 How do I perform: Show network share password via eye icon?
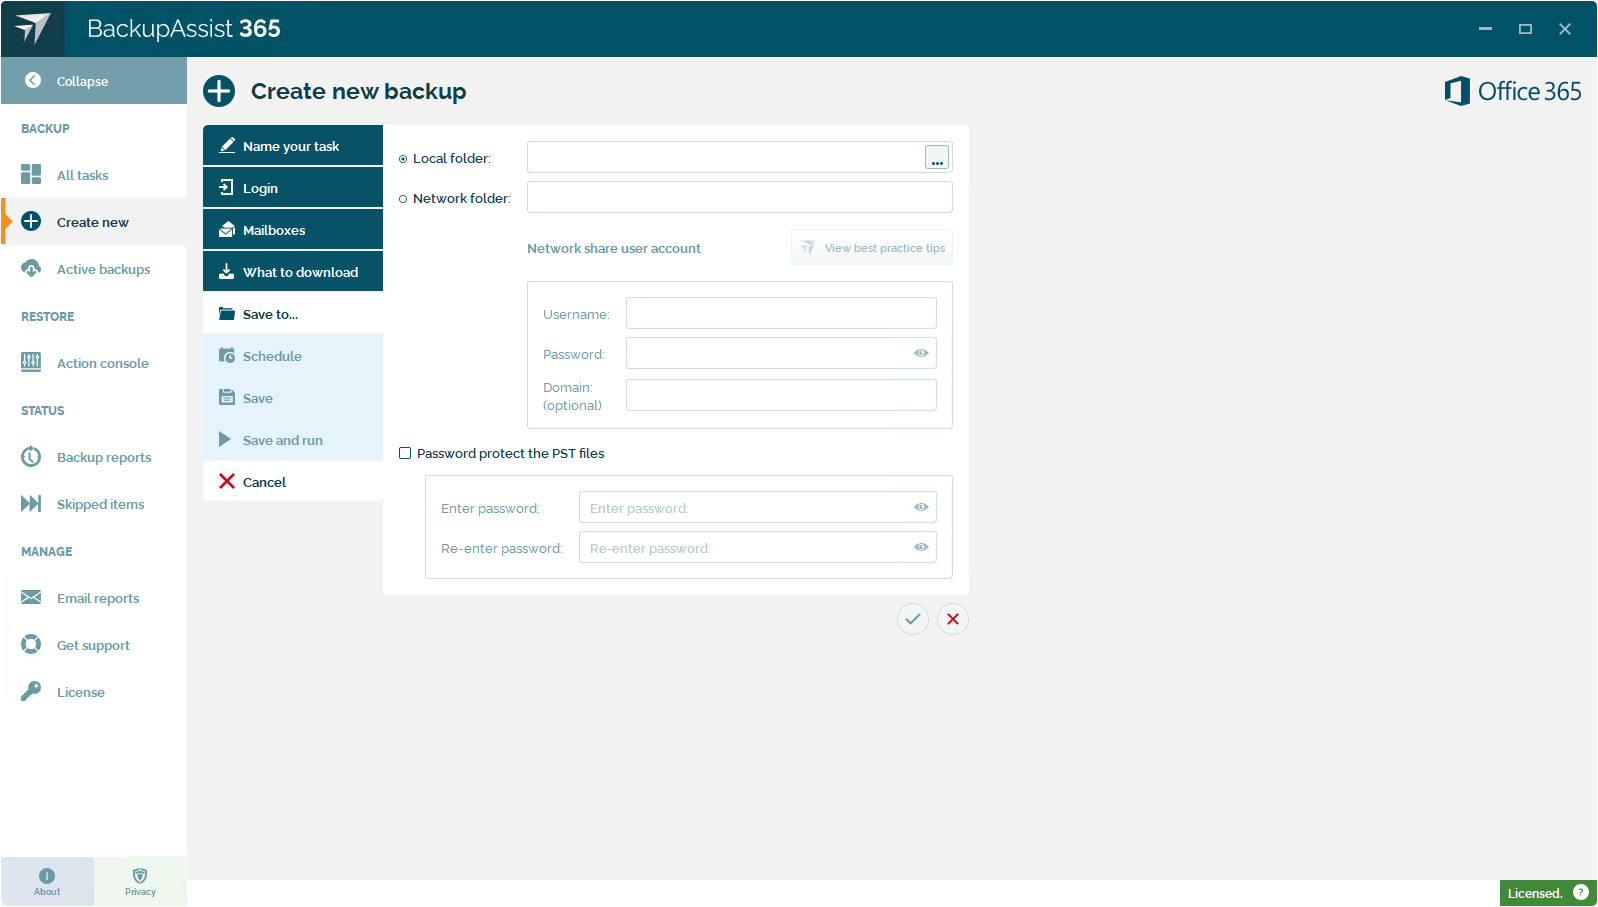tap(921, 353)
